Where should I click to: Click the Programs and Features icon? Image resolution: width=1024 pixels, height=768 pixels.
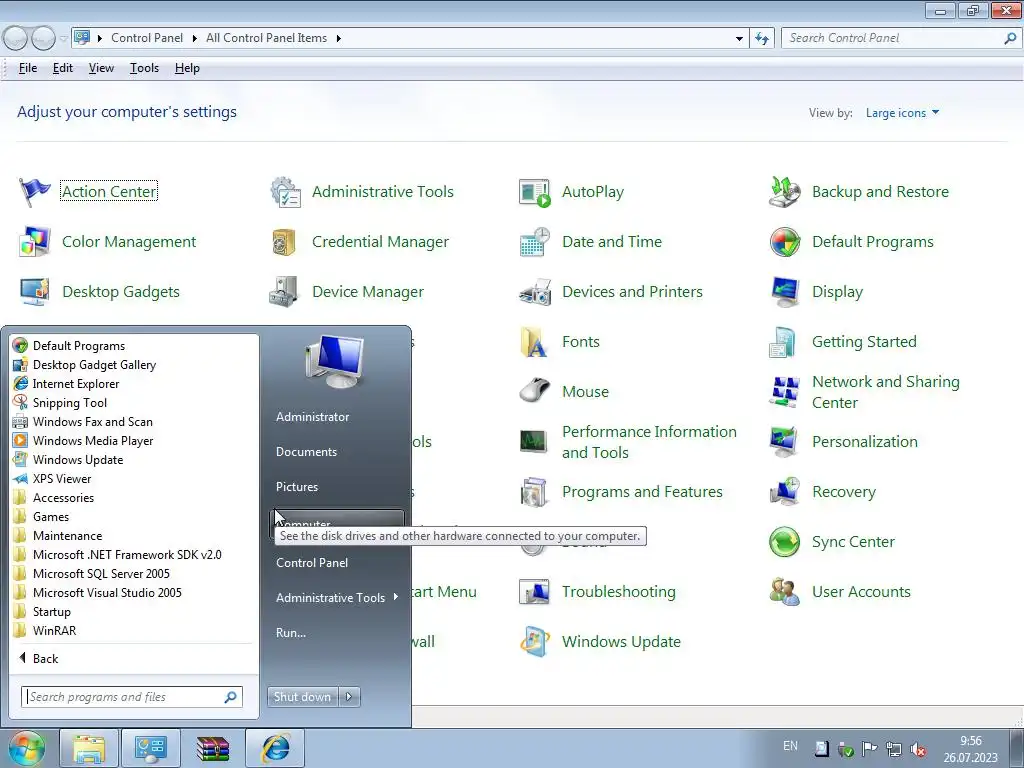534,492
